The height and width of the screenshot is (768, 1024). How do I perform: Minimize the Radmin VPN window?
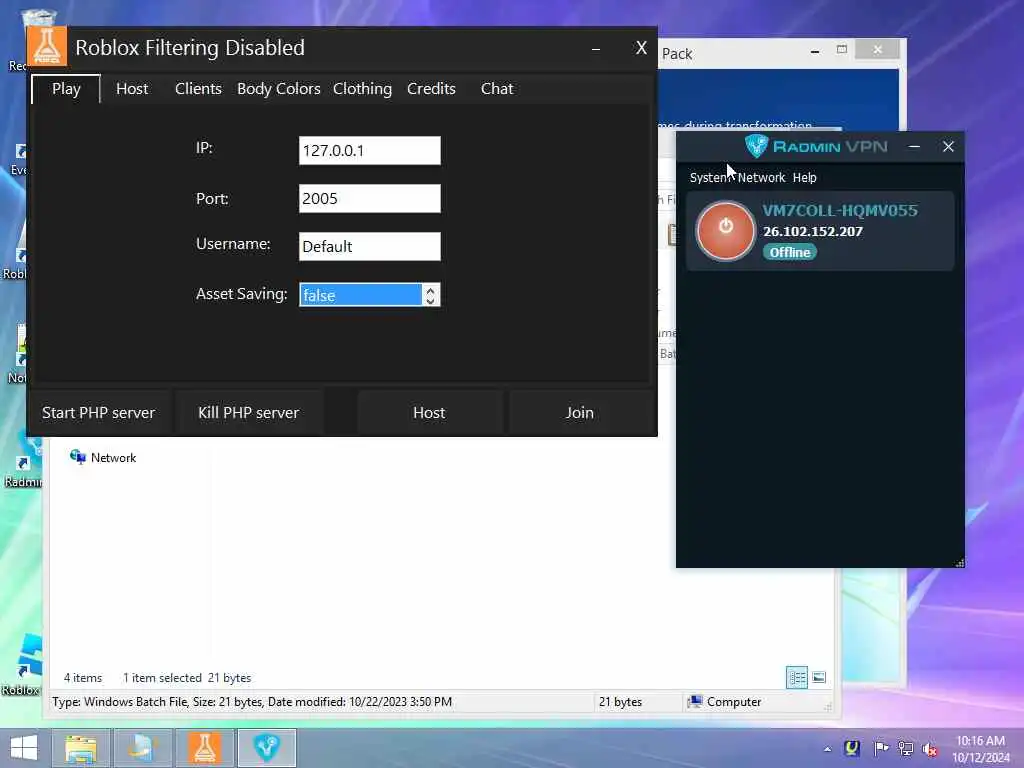coord(914,146)
